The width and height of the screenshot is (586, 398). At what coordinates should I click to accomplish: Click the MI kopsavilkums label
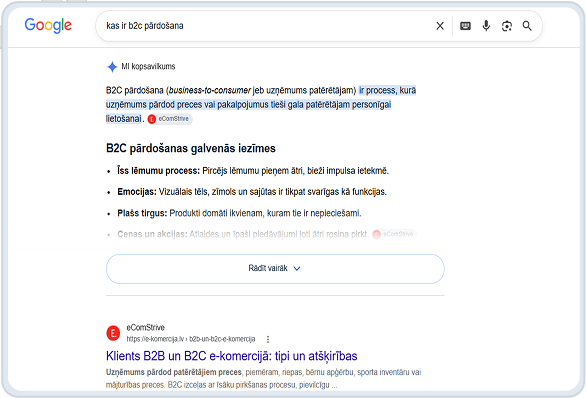point(148,67)
